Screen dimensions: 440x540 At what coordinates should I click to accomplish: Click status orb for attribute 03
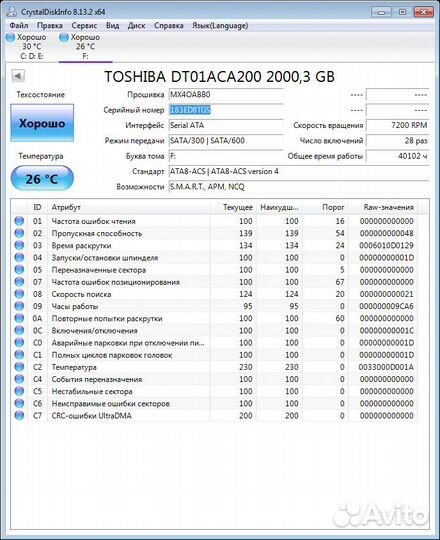pyautogui.click(x=19, y=245)
